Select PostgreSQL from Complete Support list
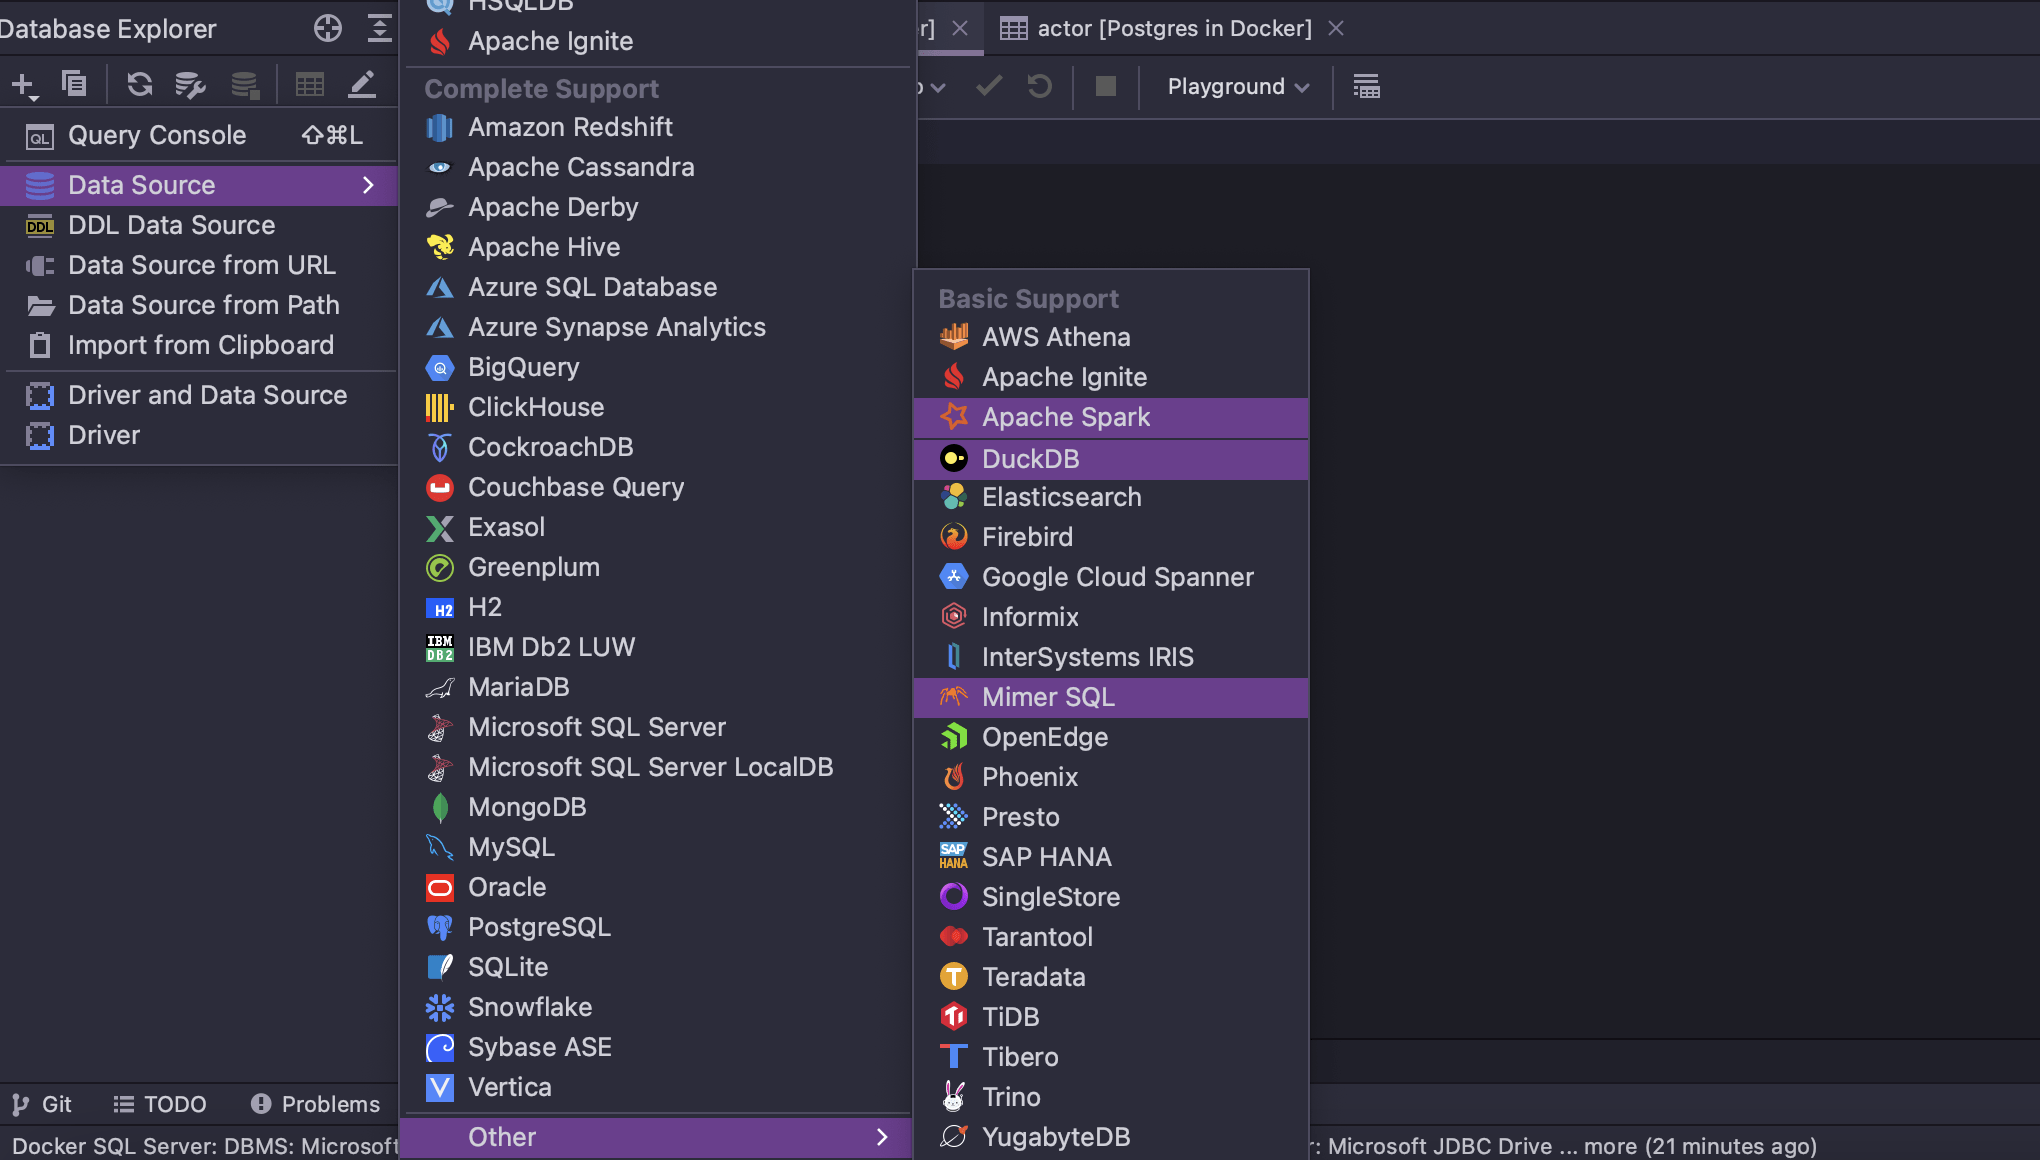Viewport: 2040px width, 1160px height. tap(539, 927)
